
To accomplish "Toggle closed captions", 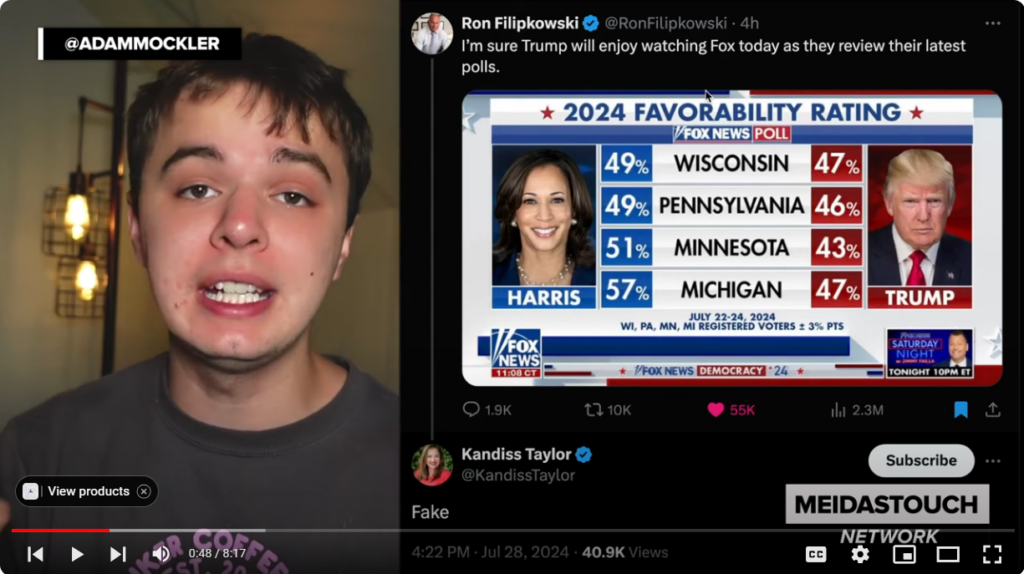I will (x=816, y=554).
